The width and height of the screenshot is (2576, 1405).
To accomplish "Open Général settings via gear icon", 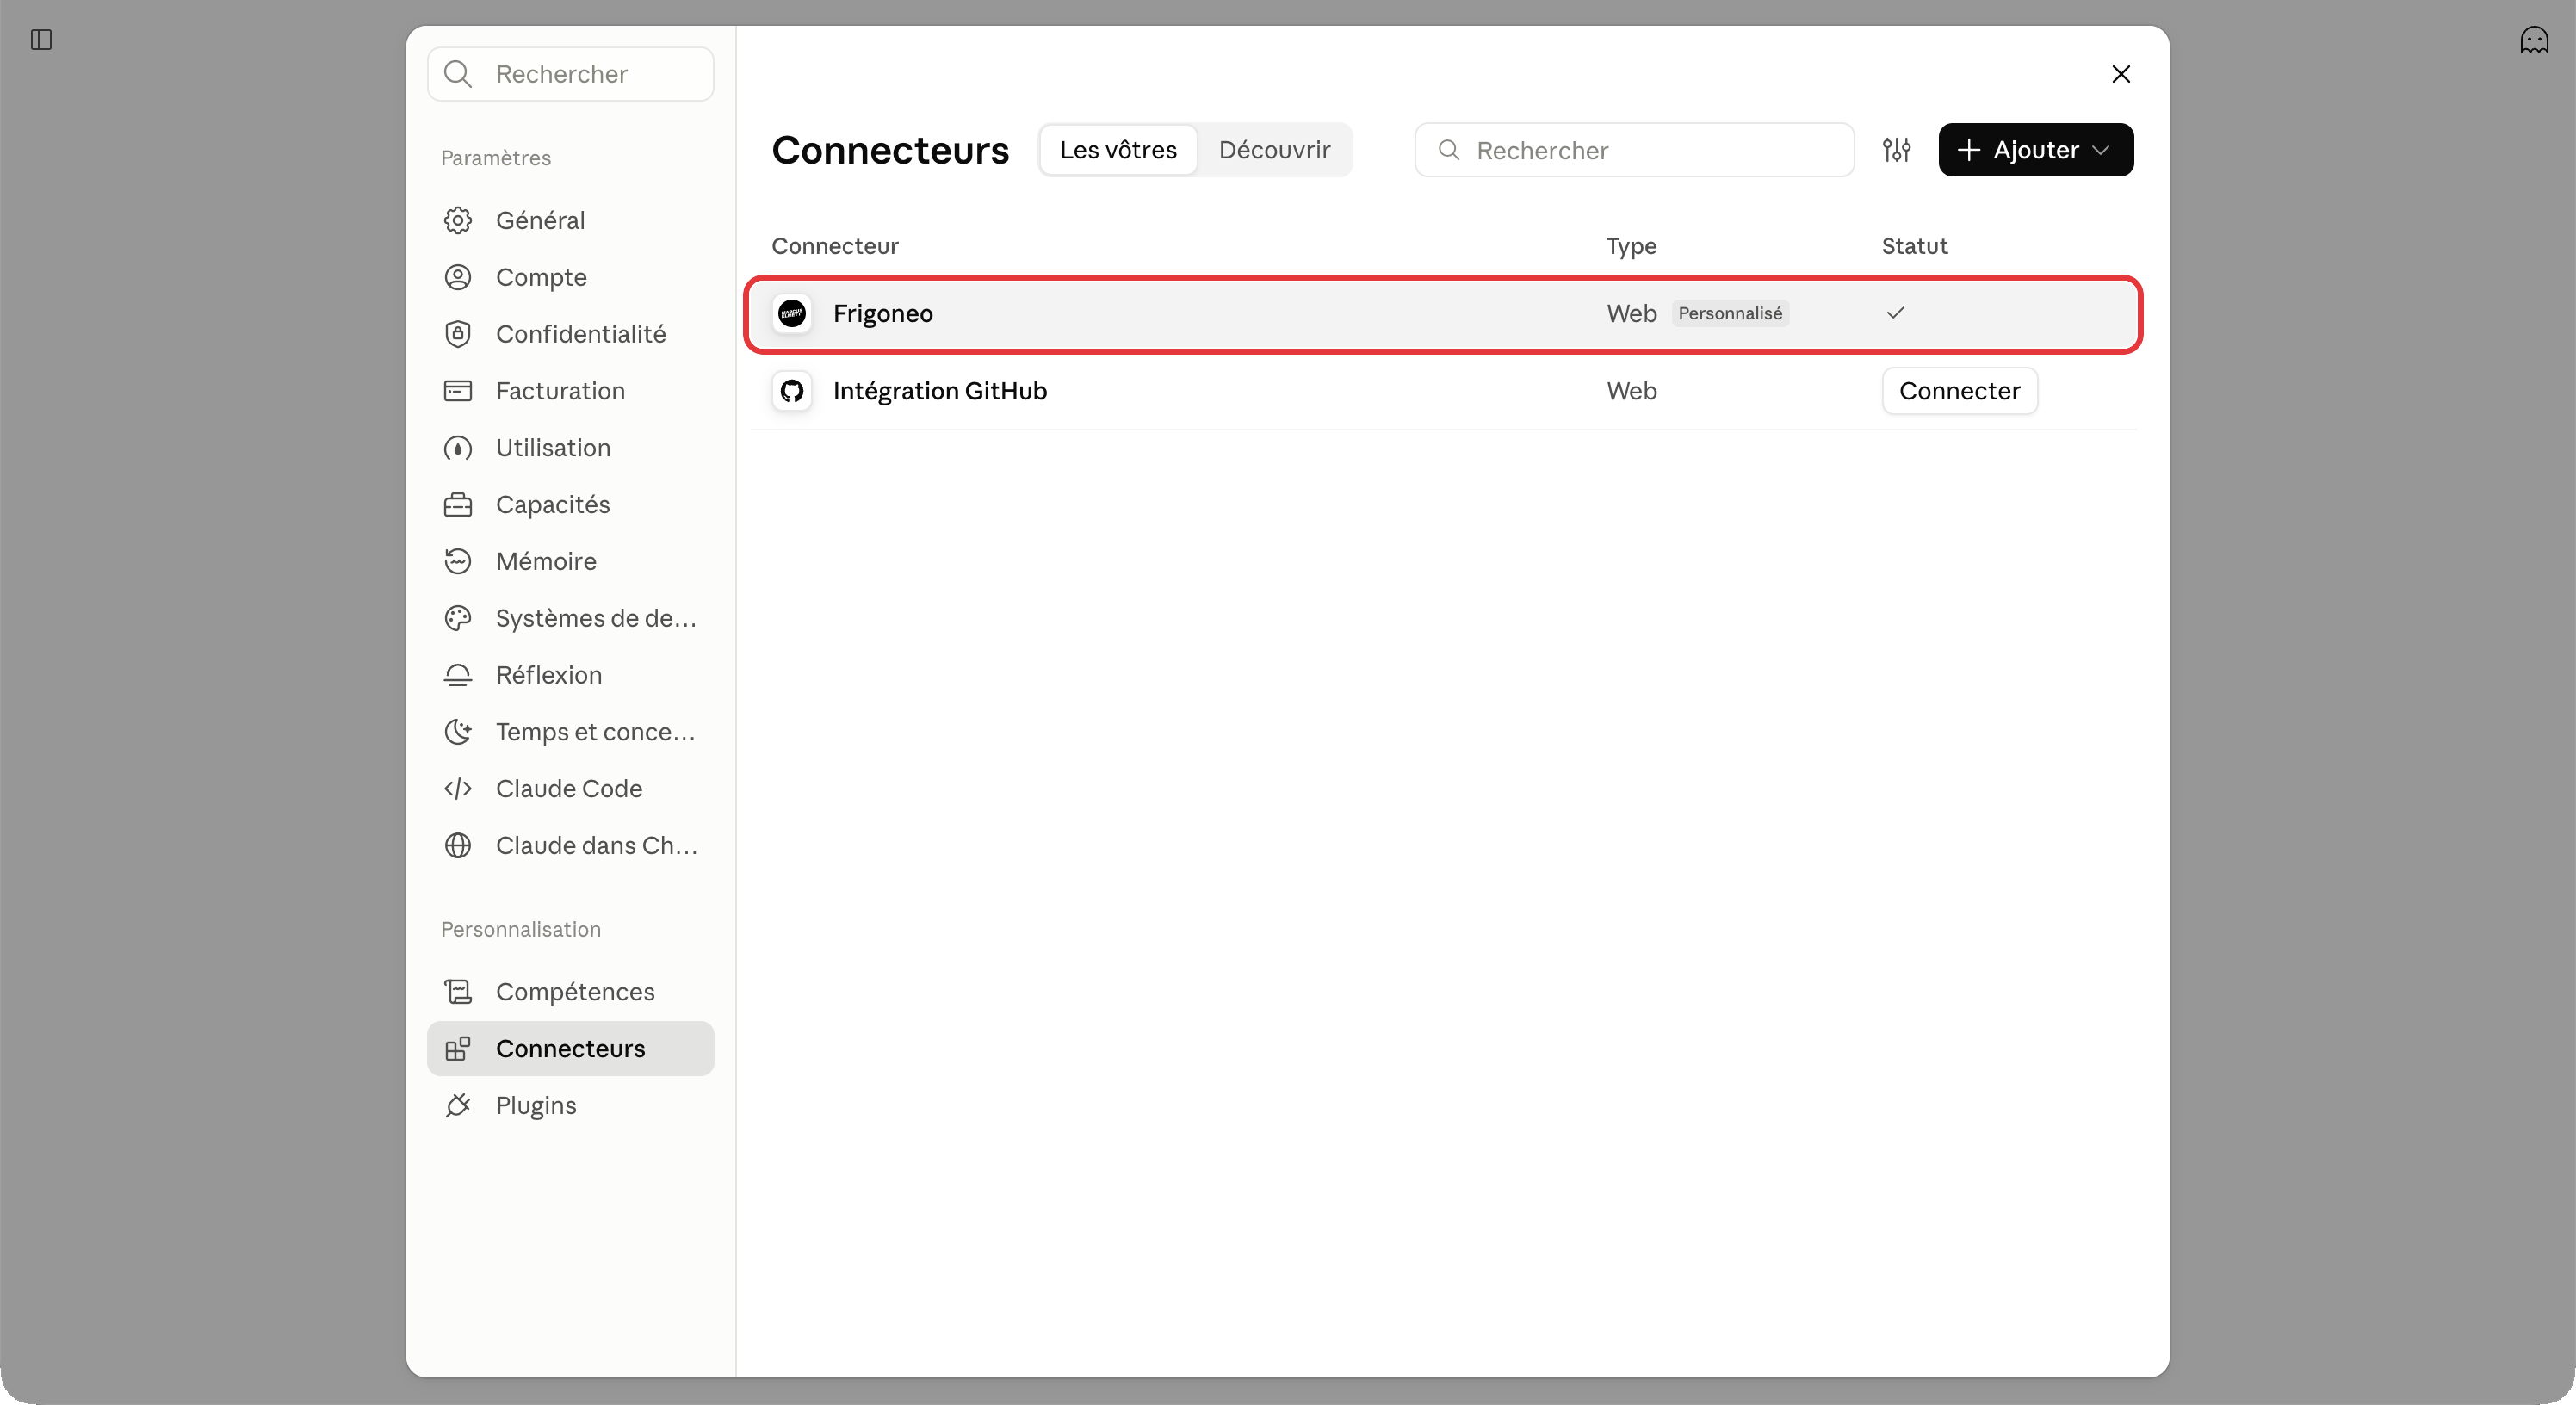I will (458, 220).
